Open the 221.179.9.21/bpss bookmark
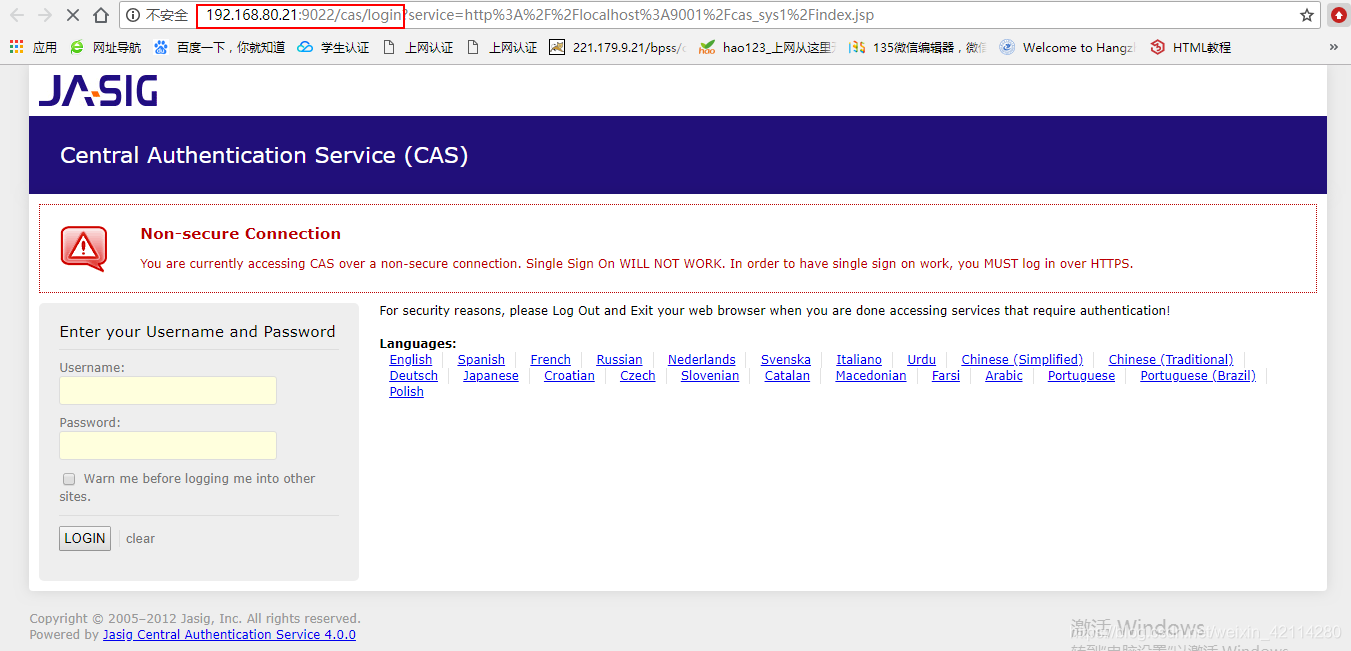The height and width of the screenshot is (651, 1351). (x=617, y=47)
